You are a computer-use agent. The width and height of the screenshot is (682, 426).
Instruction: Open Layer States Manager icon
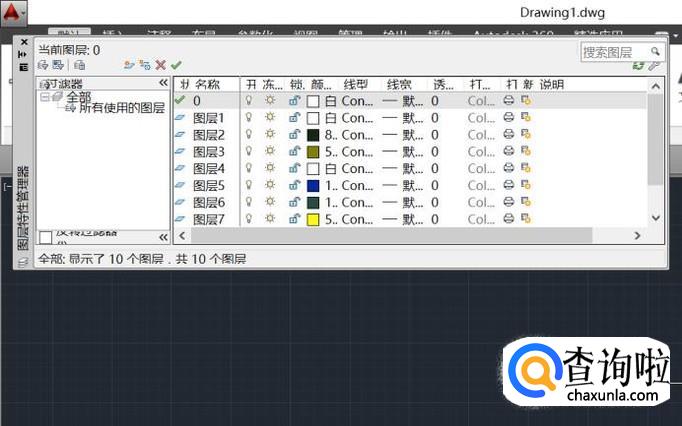[80, 65]
